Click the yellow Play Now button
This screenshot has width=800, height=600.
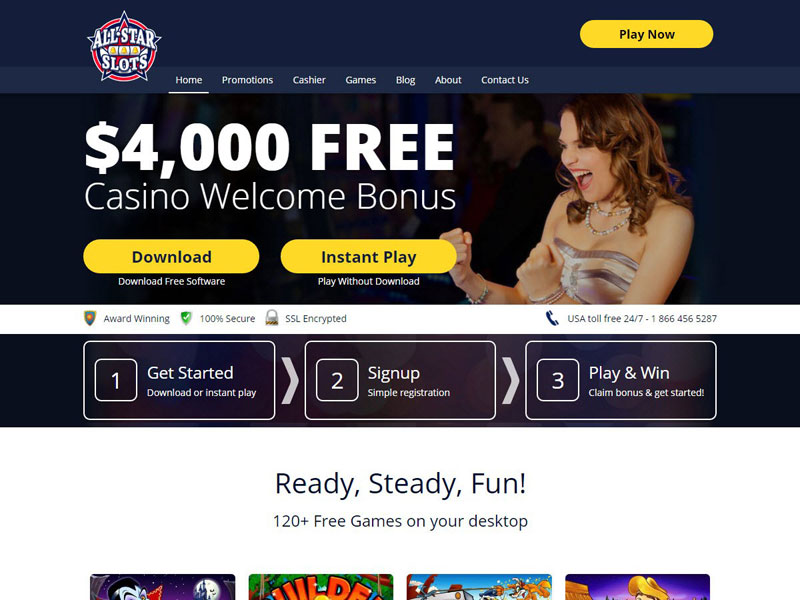click(646, 34)
